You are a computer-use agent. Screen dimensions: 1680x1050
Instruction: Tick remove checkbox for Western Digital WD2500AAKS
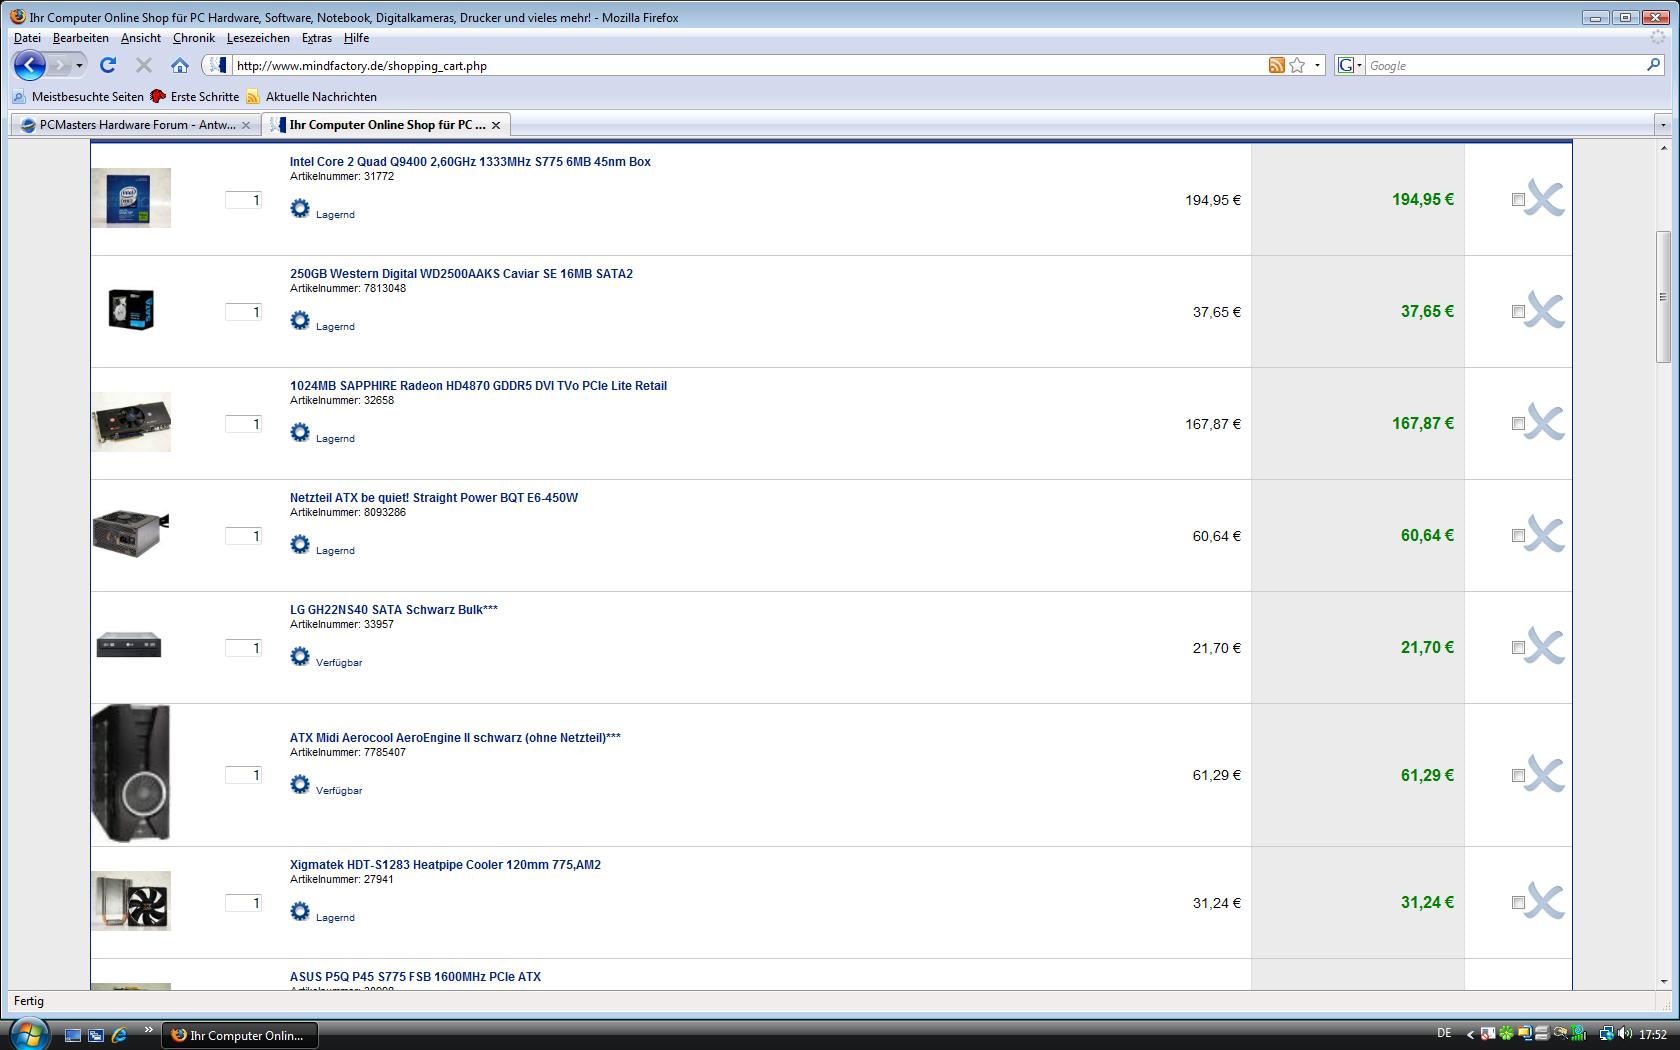click(1518, 312)
